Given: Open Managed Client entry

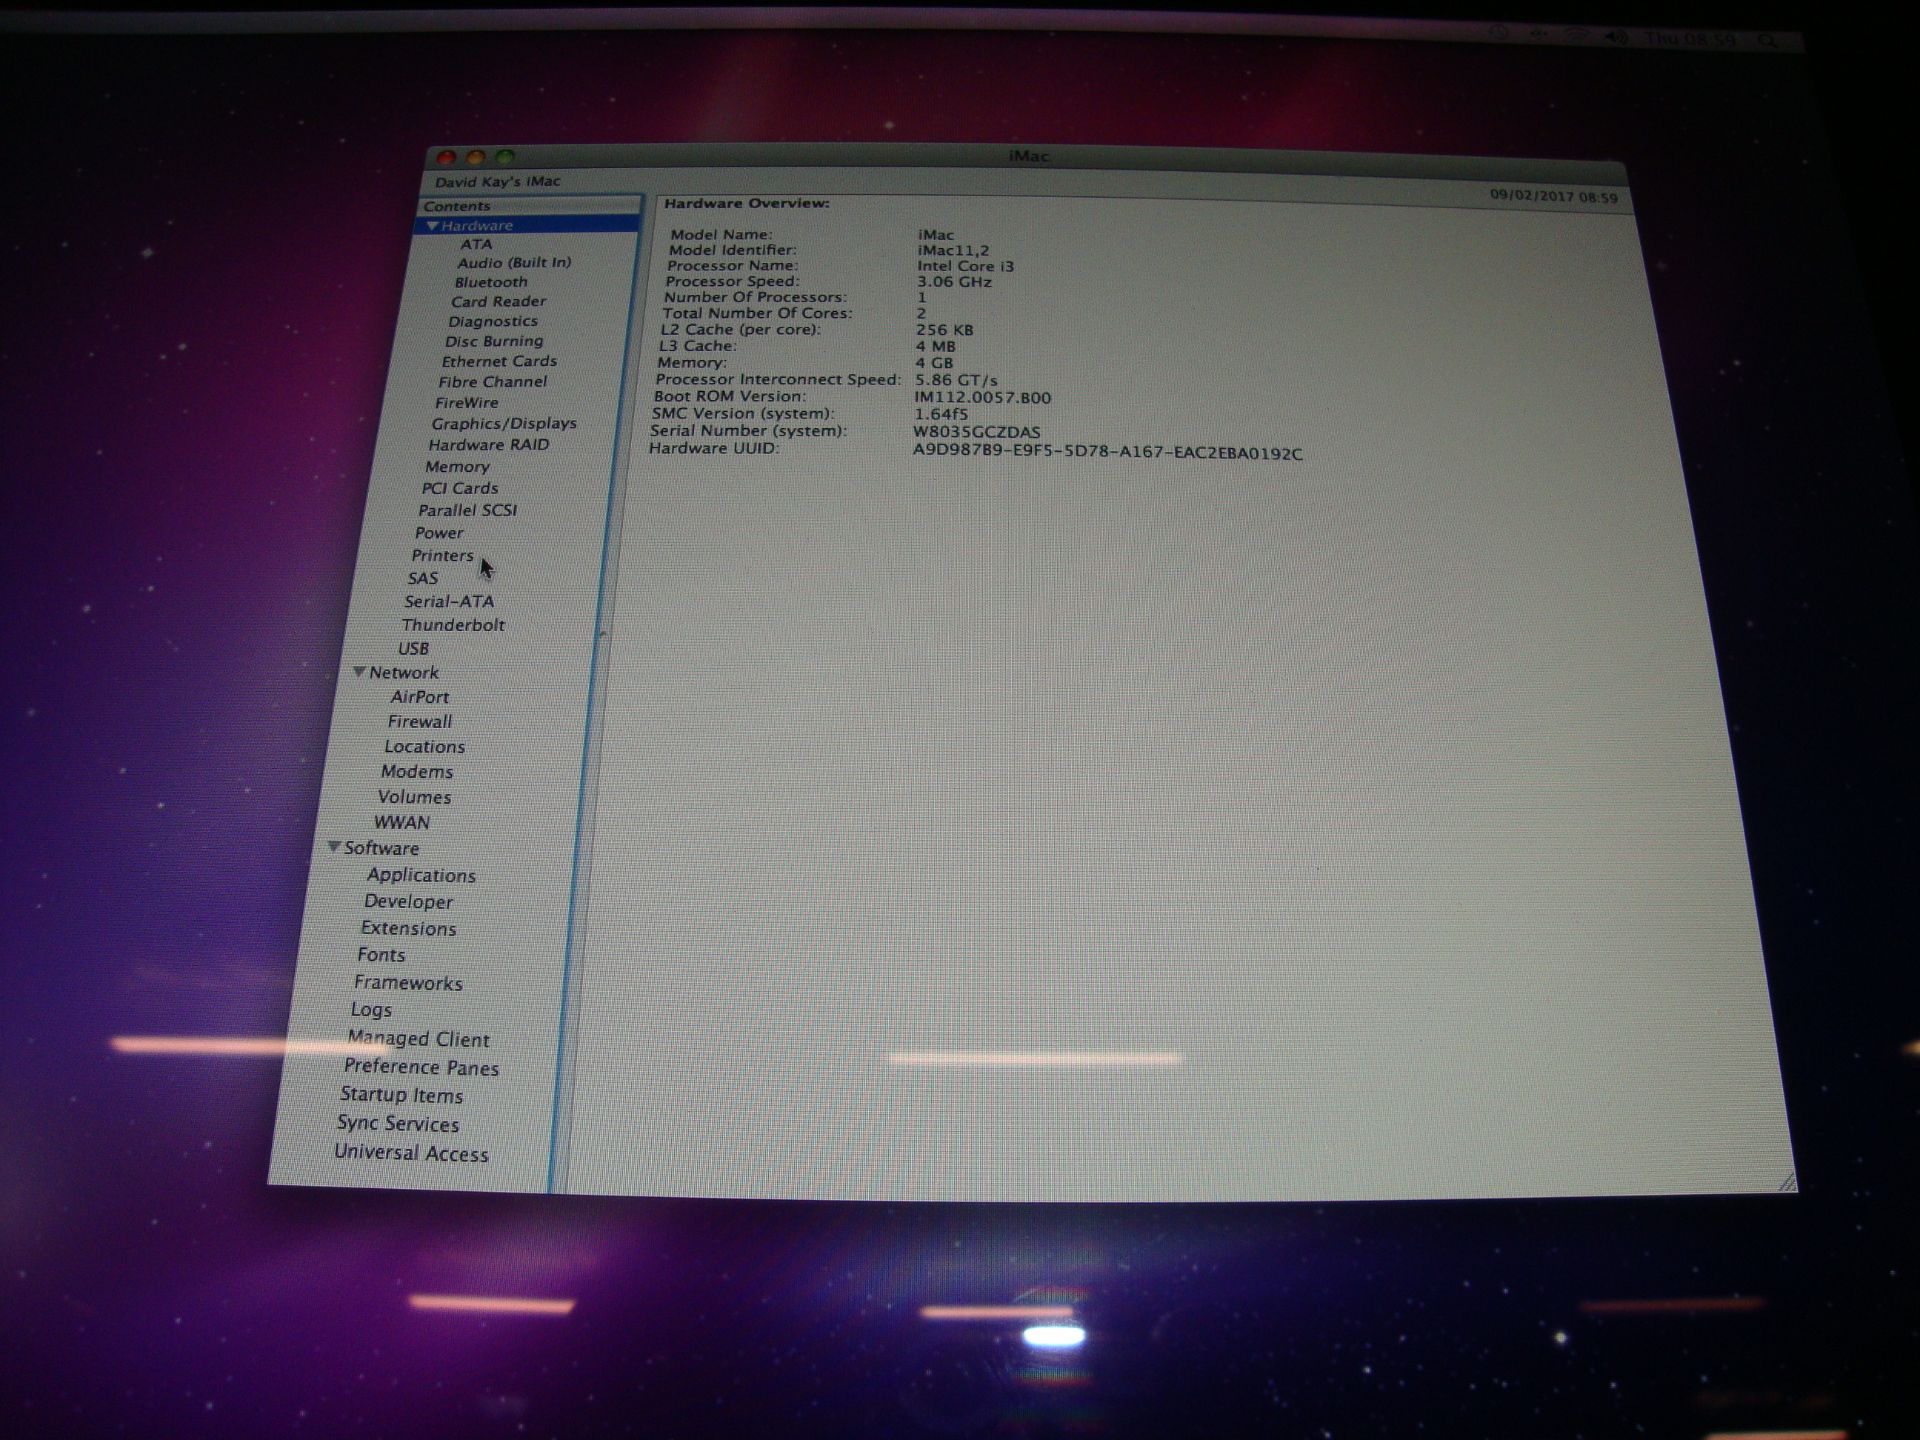Looking at the screenshot, I should [418, 1039].
